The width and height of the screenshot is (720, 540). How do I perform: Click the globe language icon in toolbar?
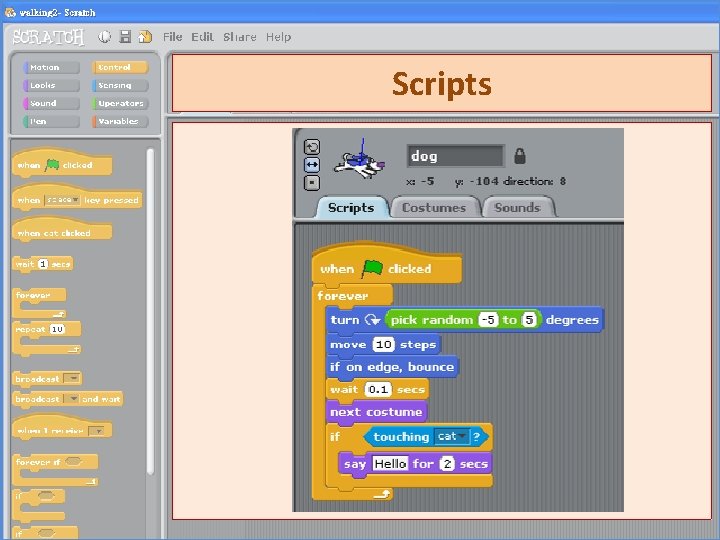point(105,37)
